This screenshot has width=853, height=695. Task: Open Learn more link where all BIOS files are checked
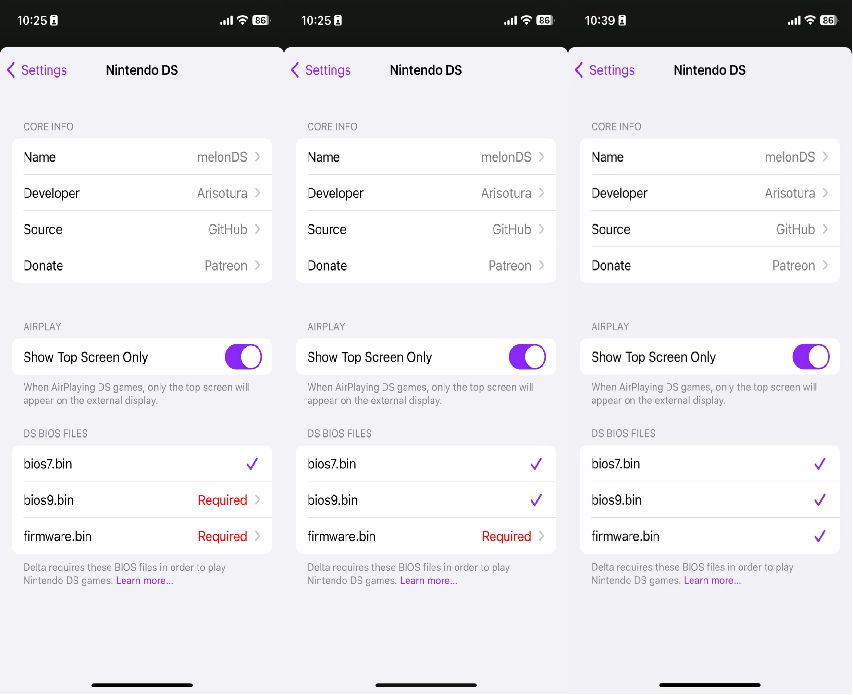712,580
